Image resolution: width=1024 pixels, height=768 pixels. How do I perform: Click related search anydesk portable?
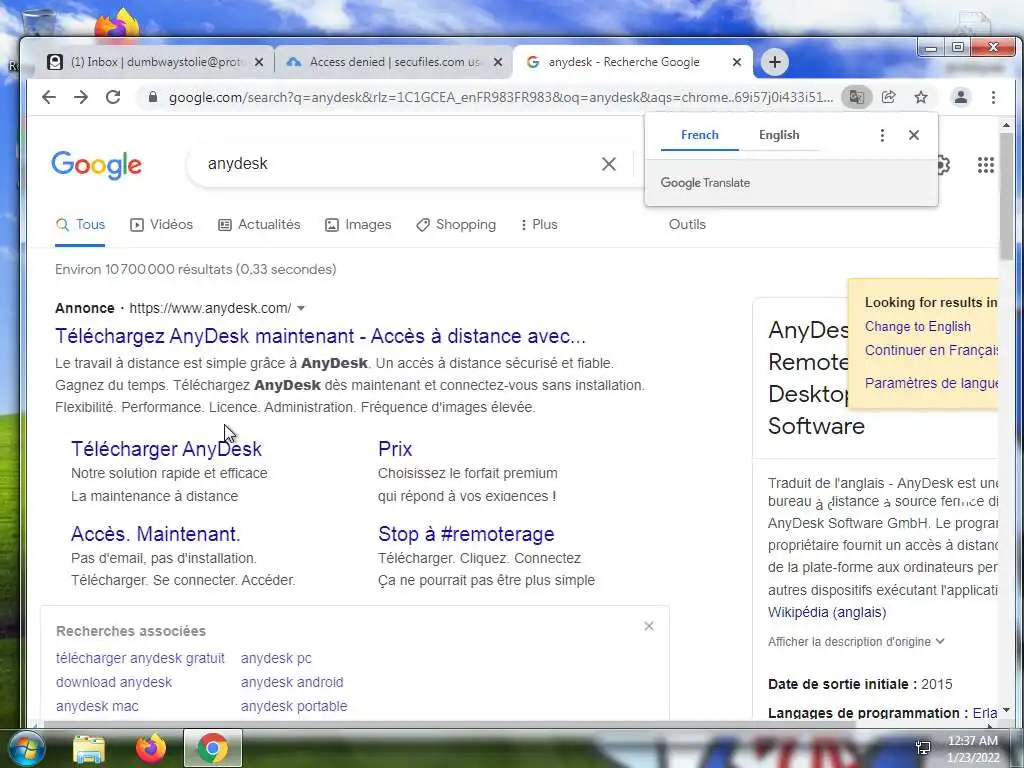tap(294, 707)
